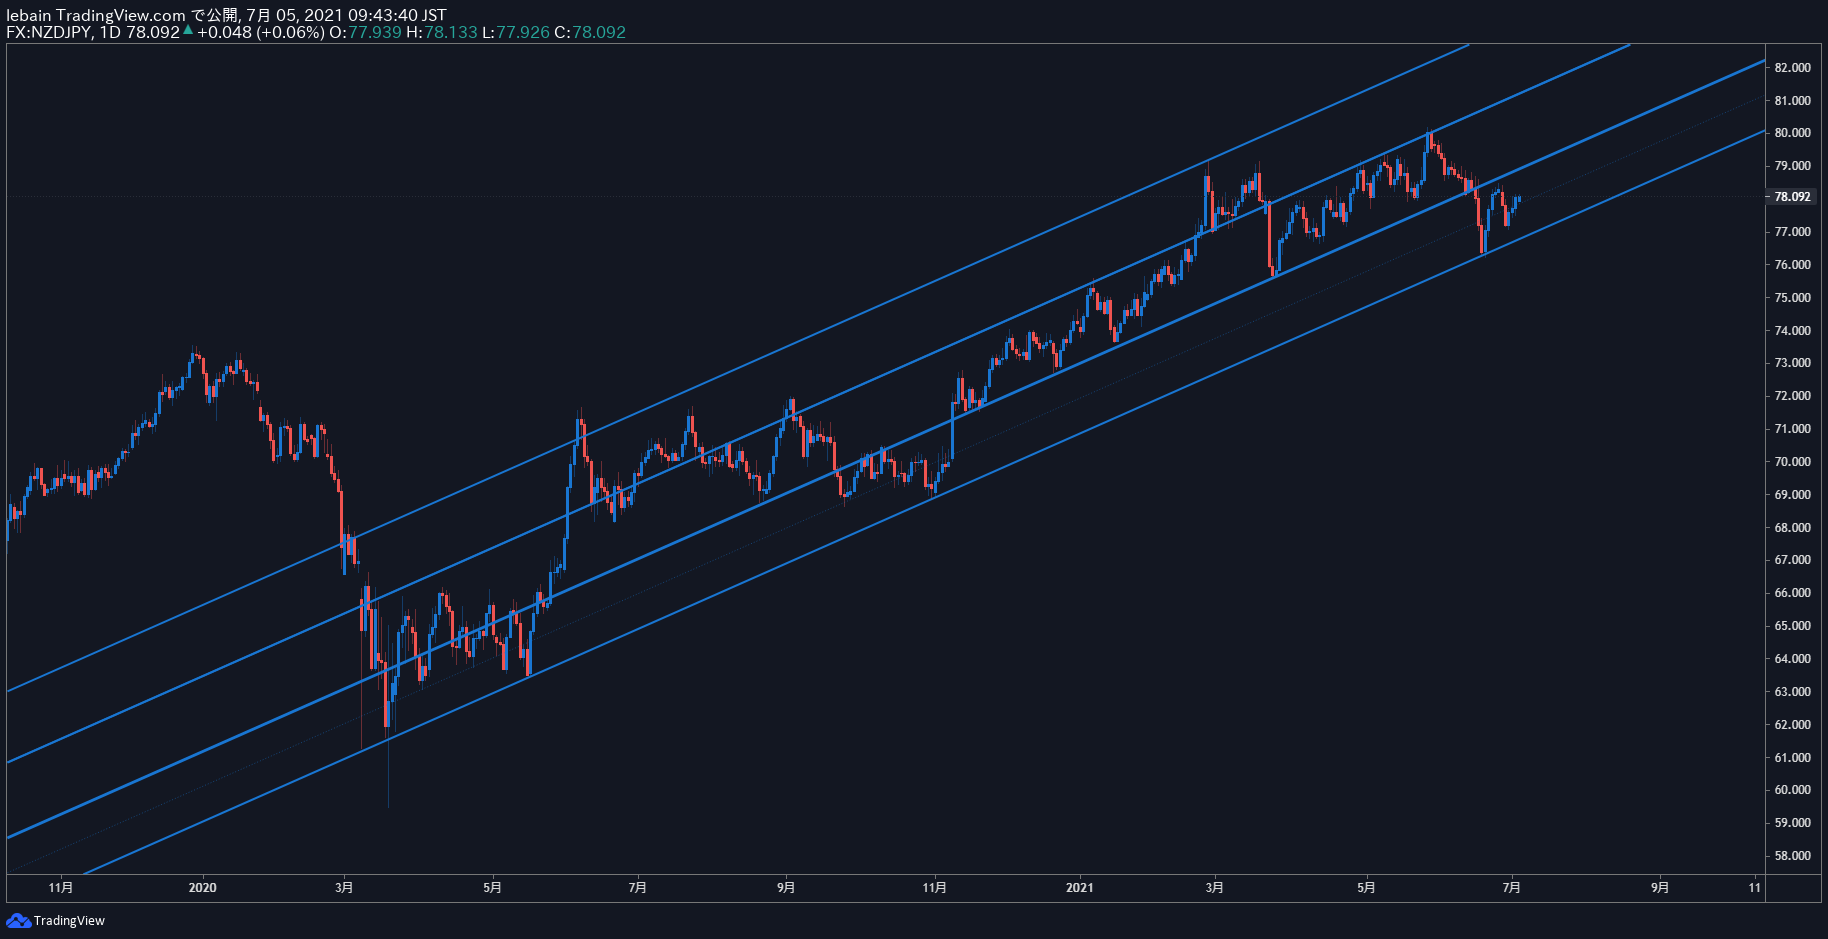Click the 61.000 price axis label
The width and height of the screenshot is (1828, 939).
click(1792, 758)
